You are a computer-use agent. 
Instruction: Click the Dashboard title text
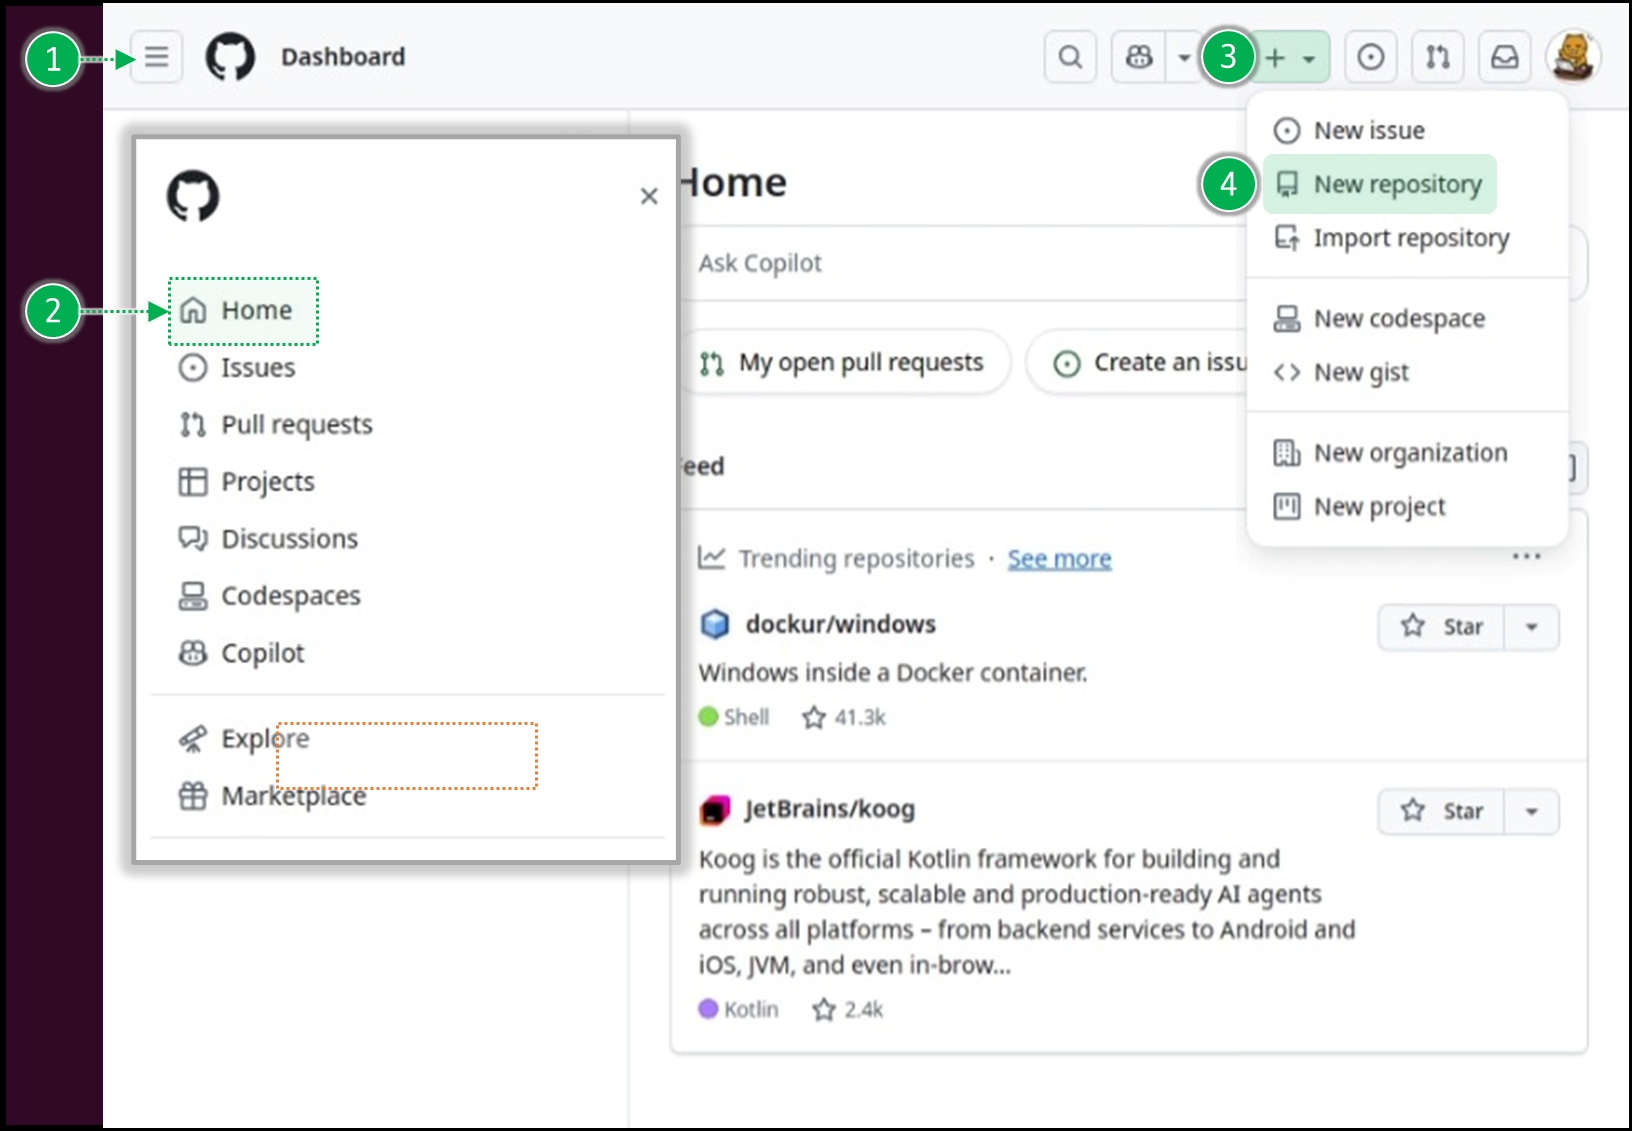(343, 57)
